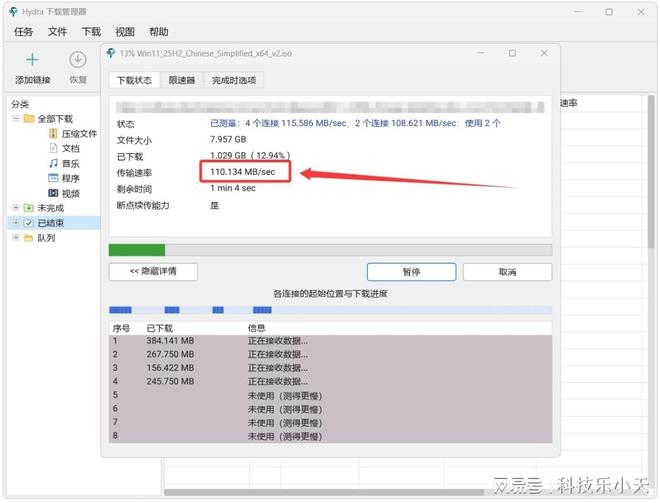Click the Finished category checkmark icon
The image size is (660, 503).
point(29,223)
